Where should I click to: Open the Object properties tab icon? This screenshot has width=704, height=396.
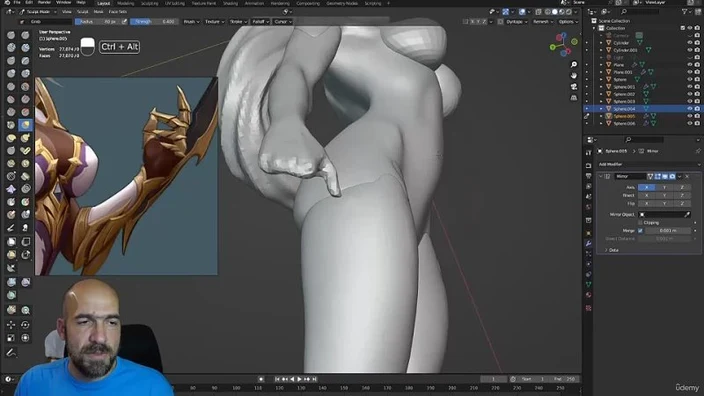tap(588, 233)
